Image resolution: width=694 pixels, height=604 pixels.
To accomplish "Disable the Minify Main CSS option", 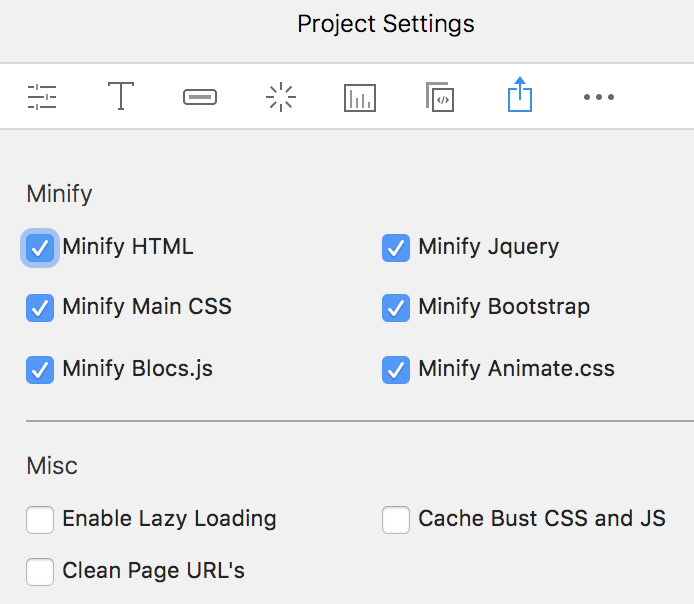I will point(40,308).
